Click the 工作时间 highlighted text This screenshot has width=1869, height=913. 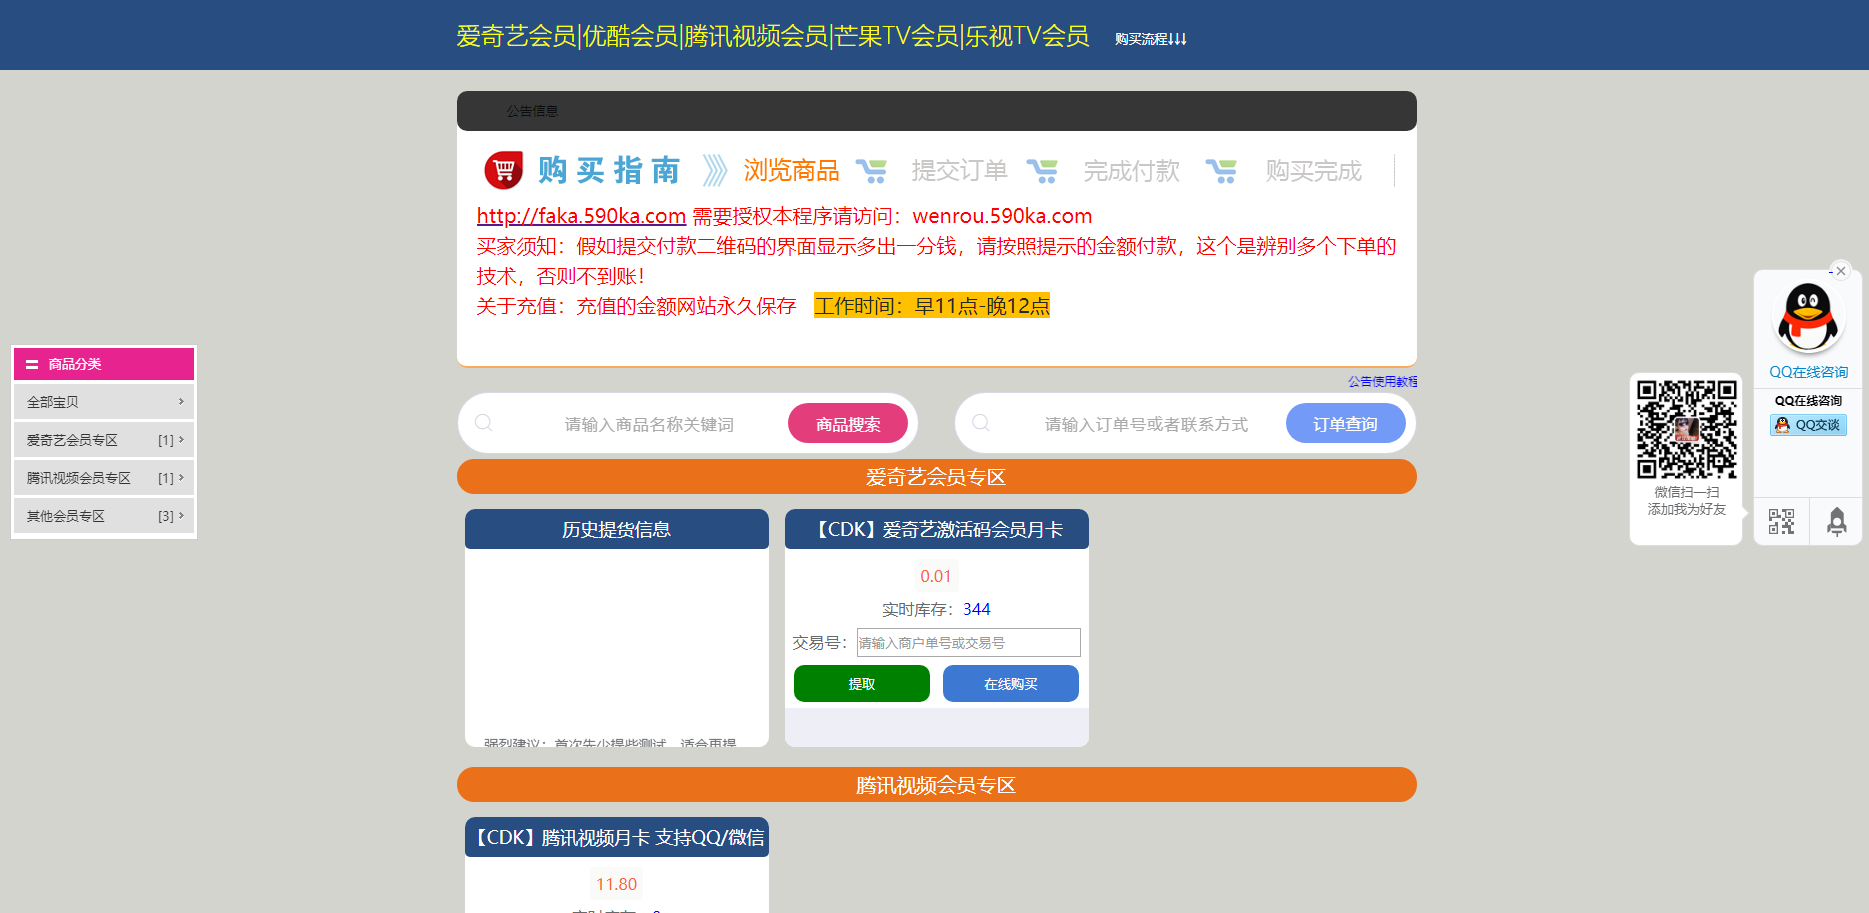click(x=932, y=306)
